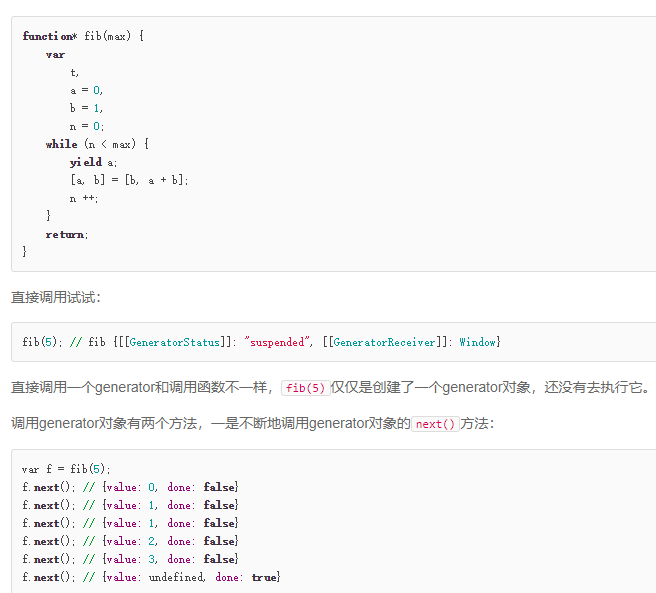Viewport: 656px width, 593px height.
Task: Click the f.next() line returning value: 0
Action: click(x=130, y=487)
